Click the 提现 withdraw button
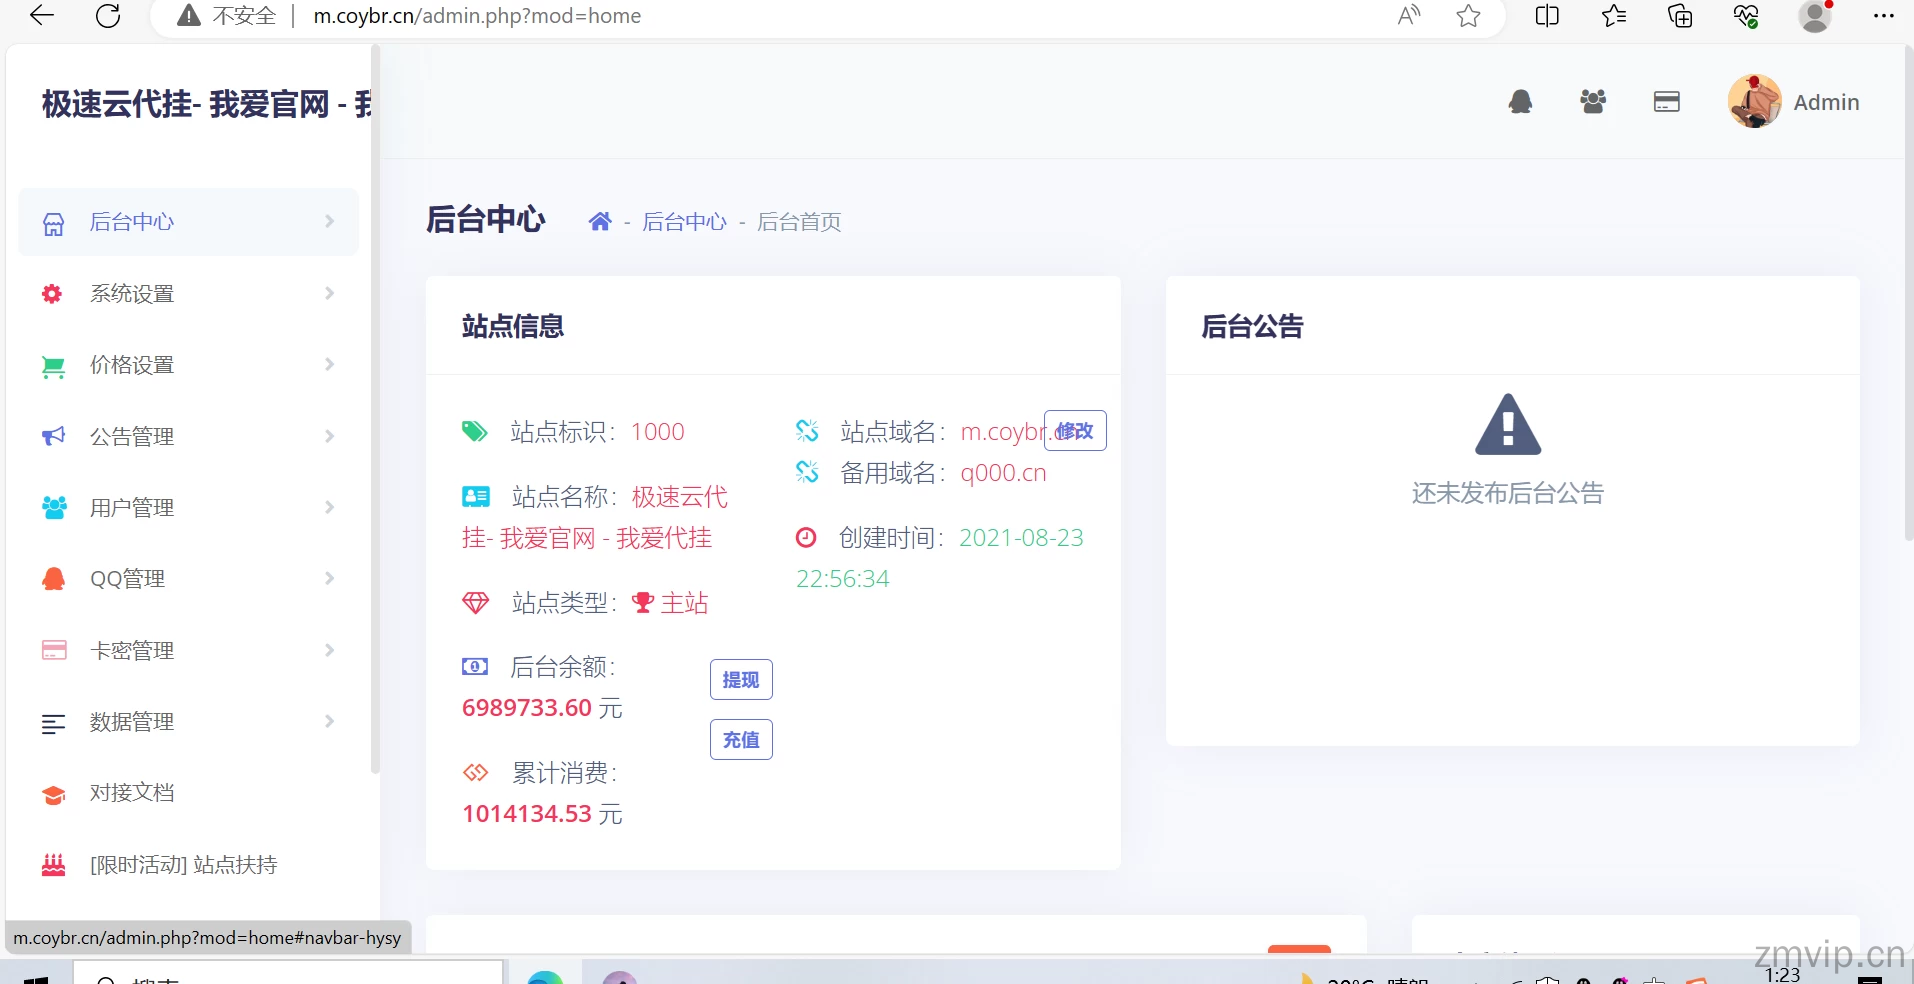The height and width of the screenshot is (984, 1914). [x=741, y=680]
